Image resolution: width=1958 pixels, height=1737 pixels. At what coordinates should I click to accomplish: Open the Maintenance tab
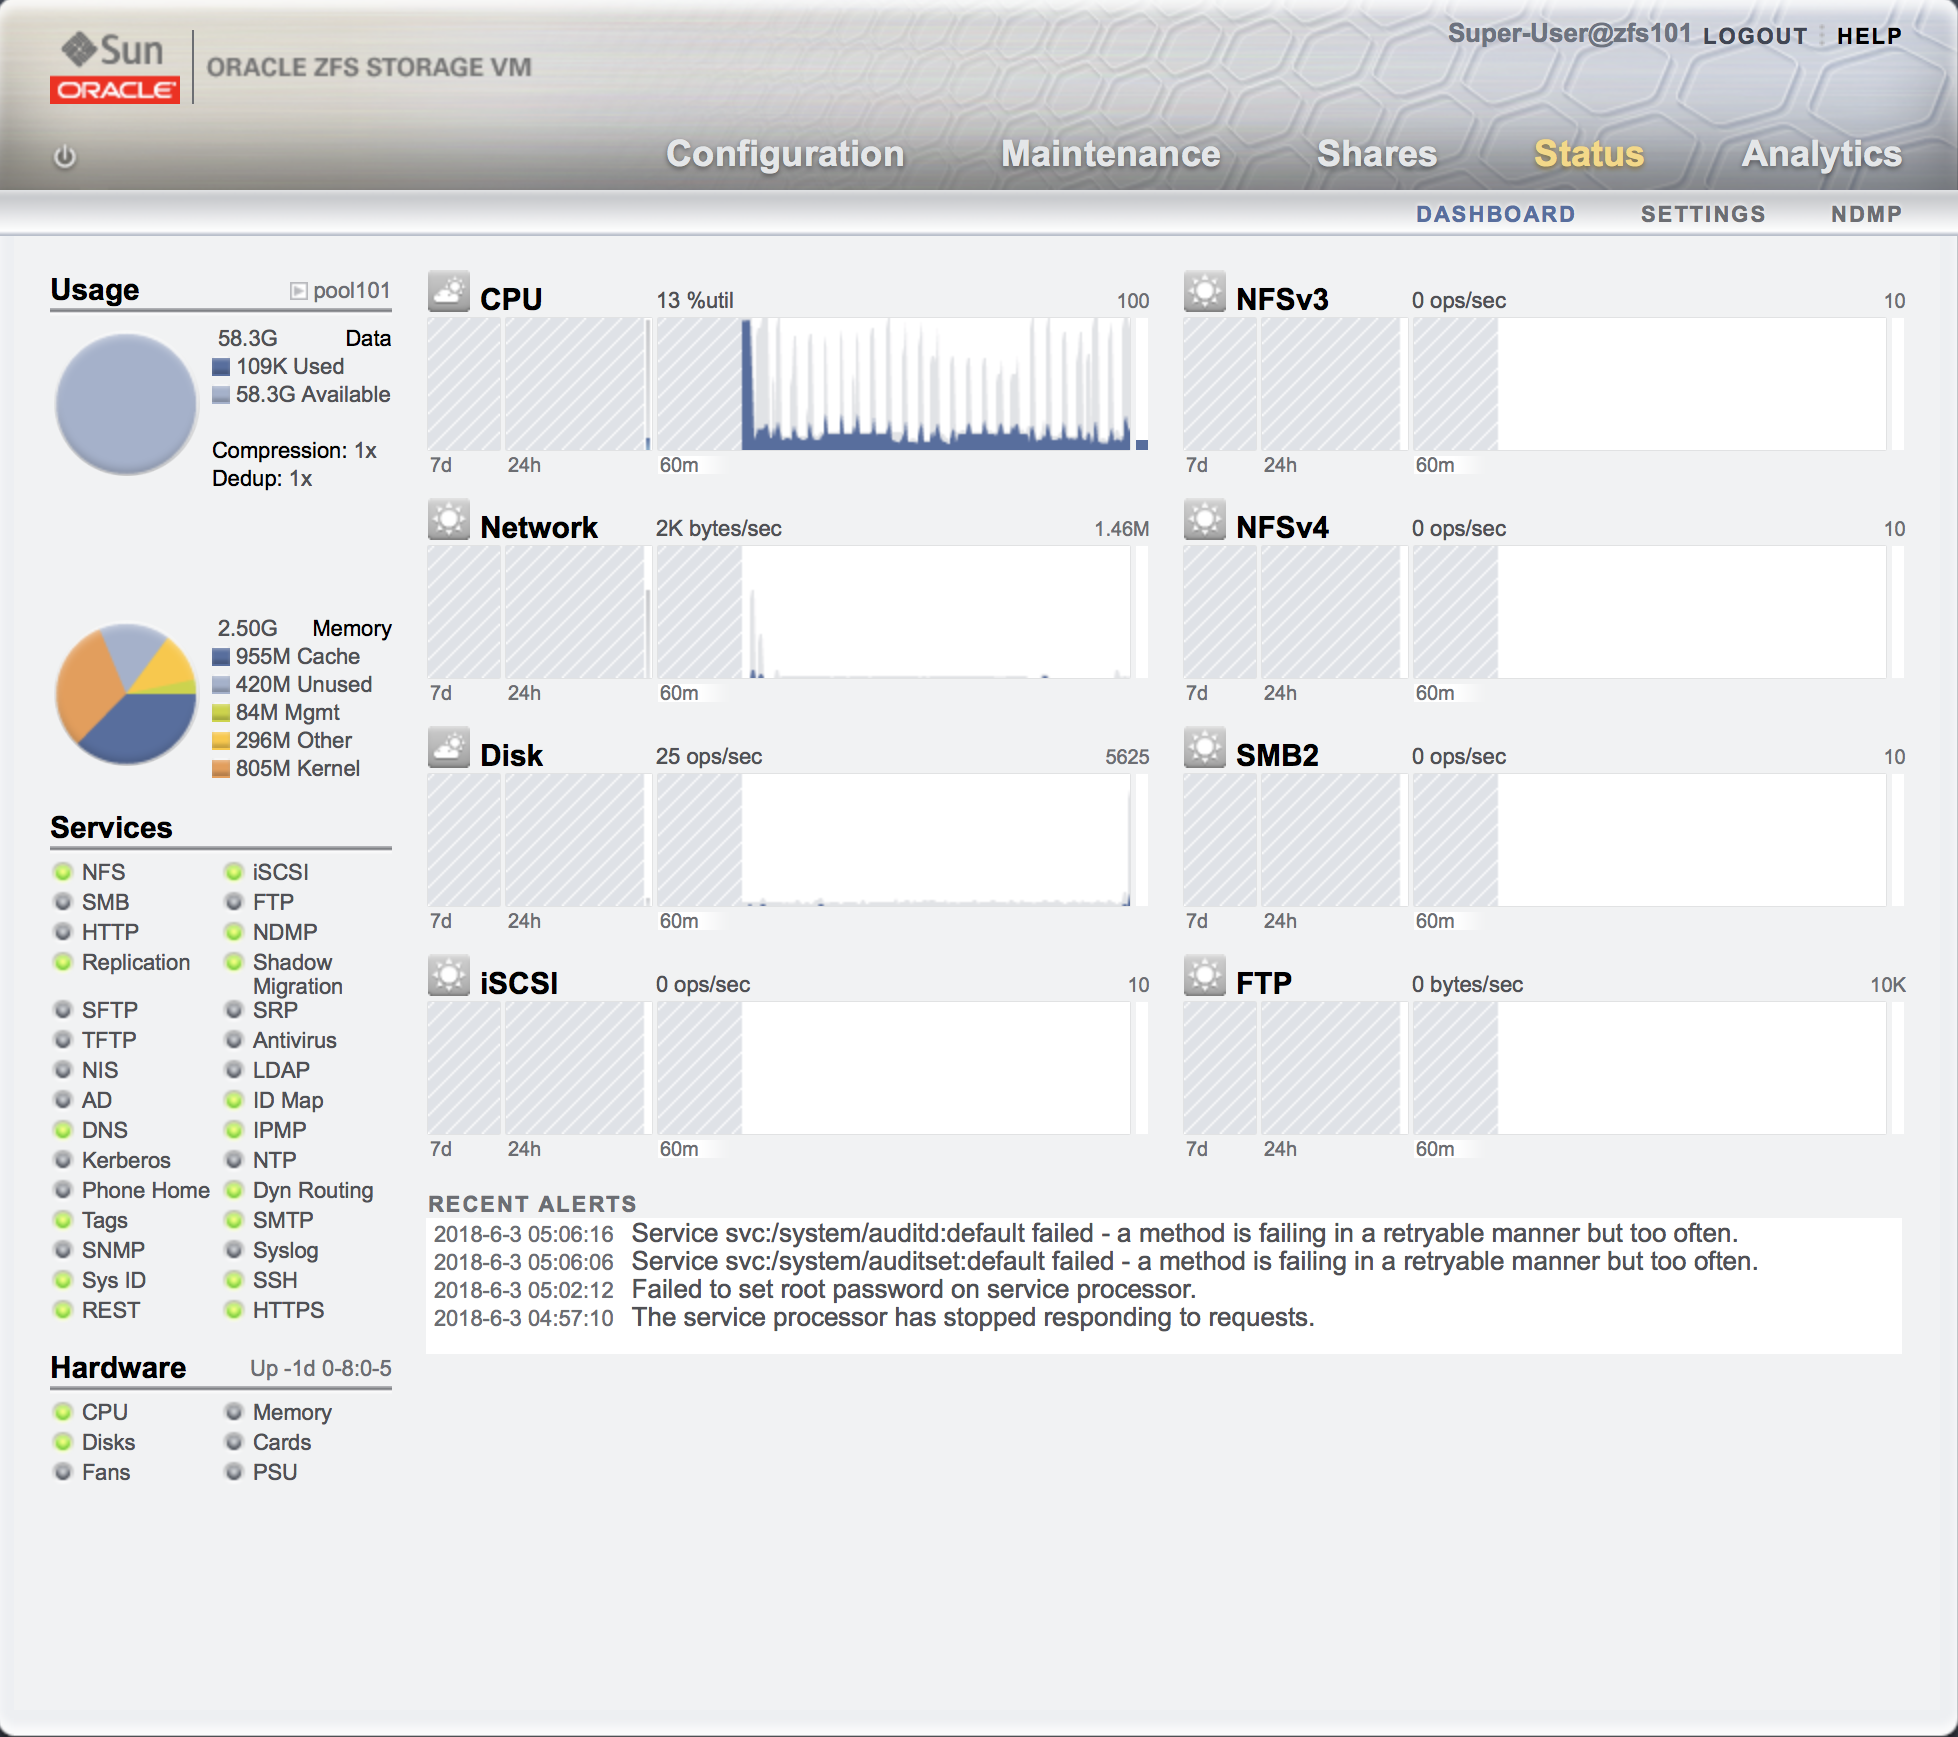click(x=1110, y=154)
